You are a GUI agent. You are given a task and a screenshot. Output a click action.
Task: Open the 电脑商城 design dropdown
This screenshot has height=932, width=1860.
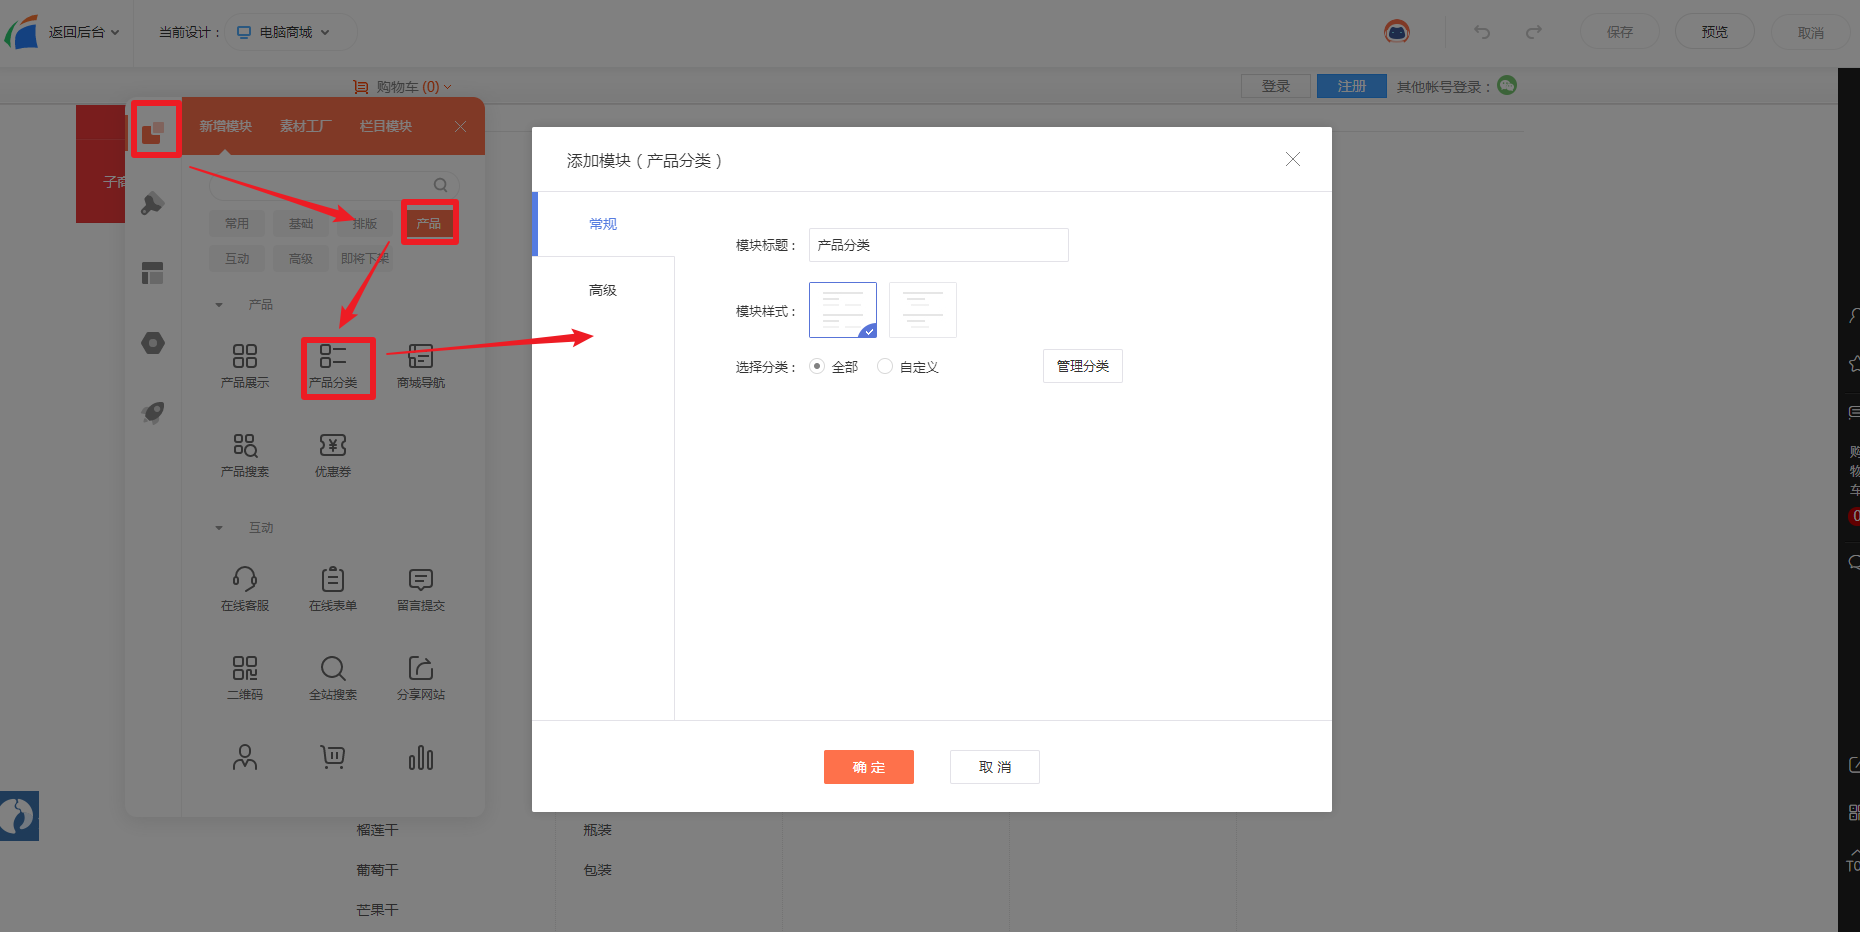pos(285,32)
